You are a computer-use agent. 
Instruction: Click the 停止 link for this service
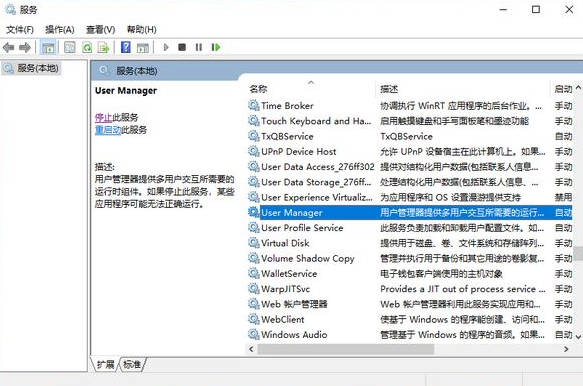click(103, 118)
